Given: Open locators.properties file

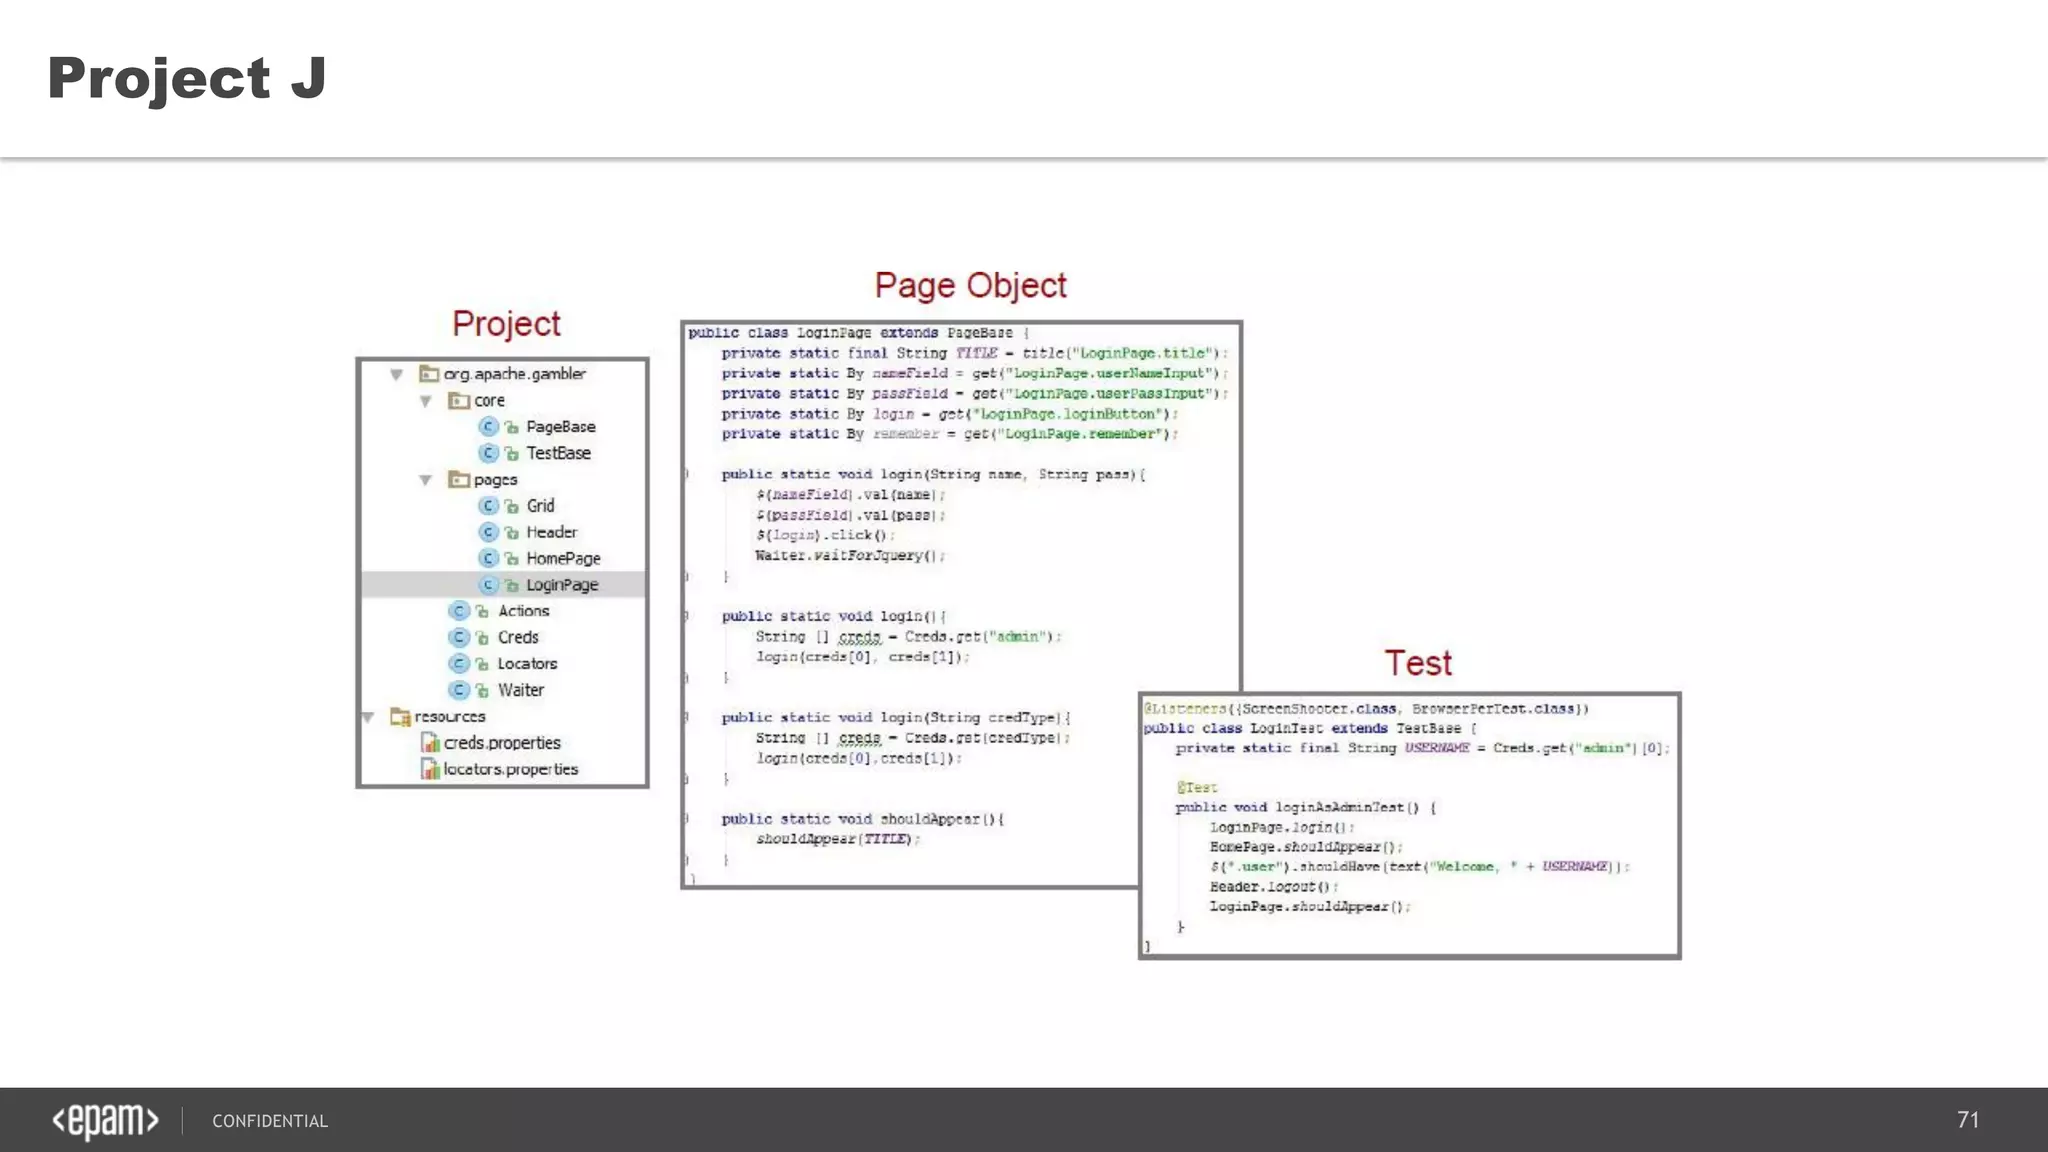Looking at the screenshot, I should point(511,769).
